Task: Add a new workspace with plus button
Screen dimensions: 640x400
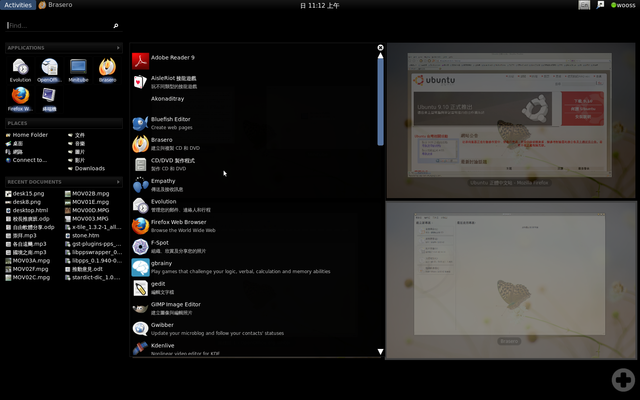Action: pos(623,380)
